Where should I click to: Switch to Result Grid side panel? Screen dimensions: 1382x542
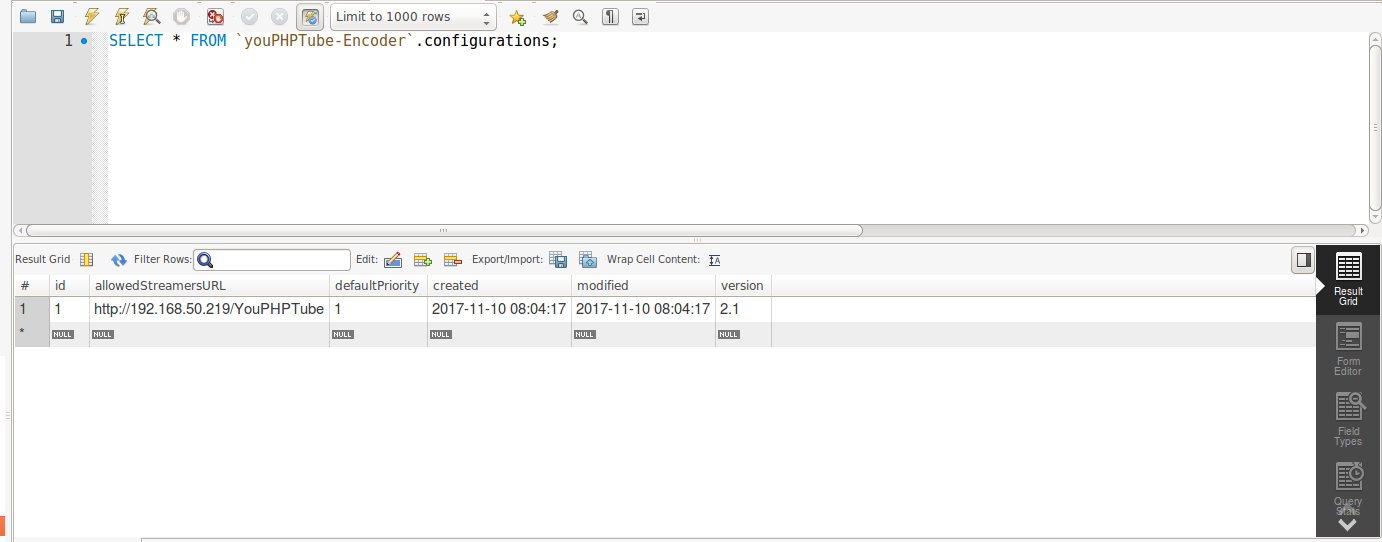tap(1348, 281)
